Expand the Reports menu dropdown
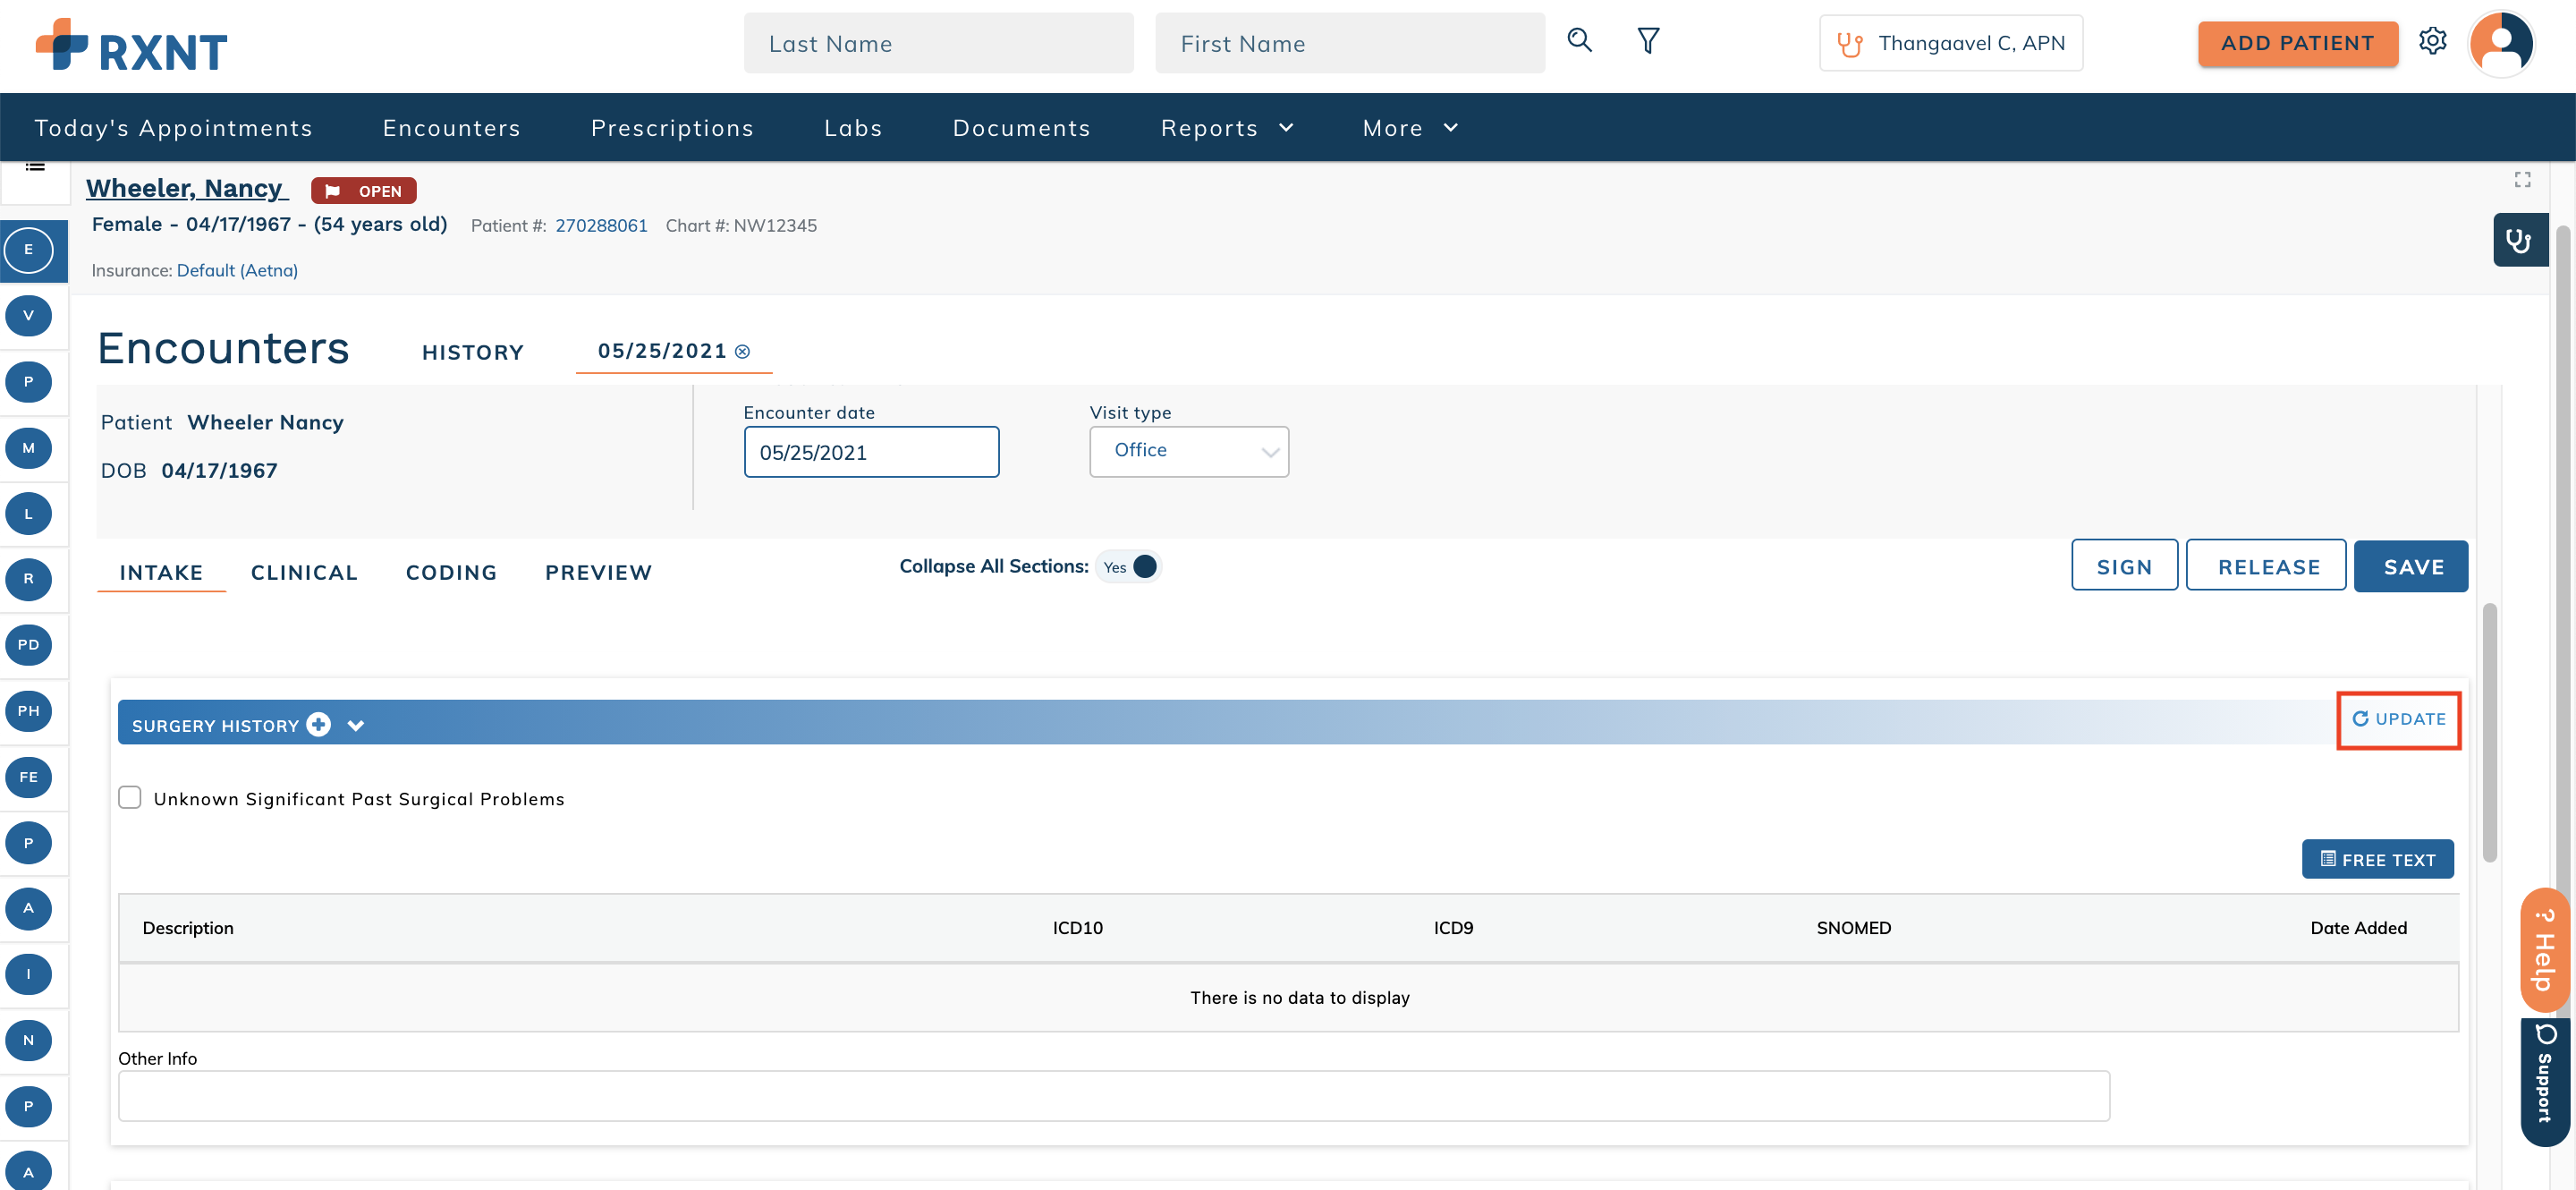This screenshot has width=2576, height=1190. 1227,128
